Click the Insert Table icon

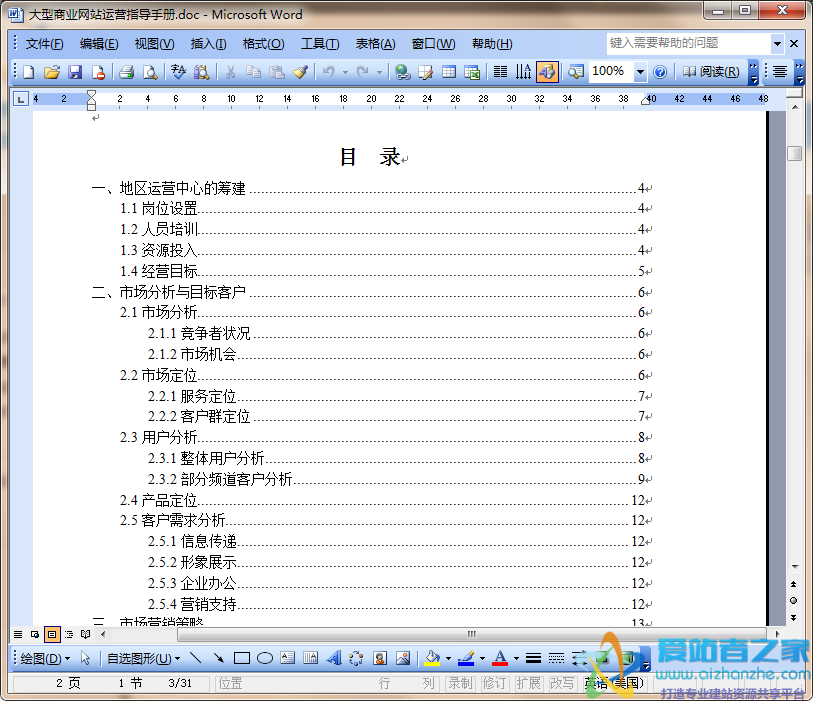coord(449,72)
